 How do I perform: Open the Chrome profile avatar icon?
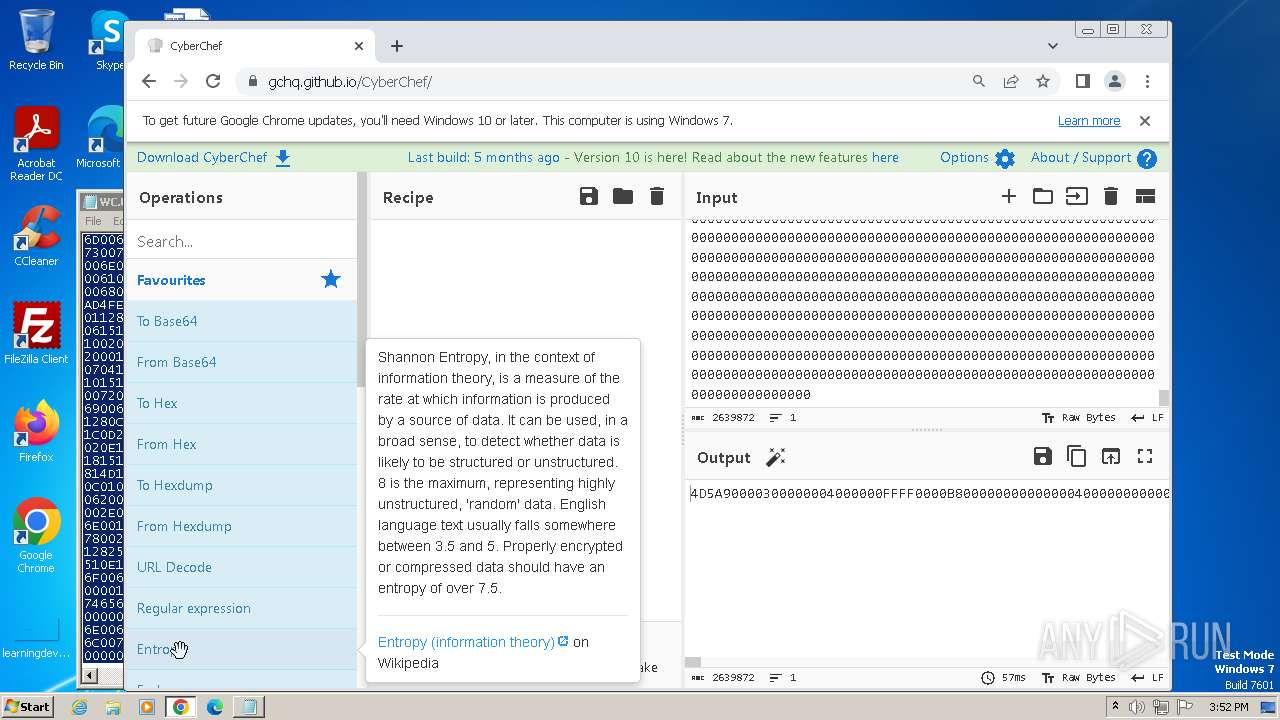[1115, 82]
